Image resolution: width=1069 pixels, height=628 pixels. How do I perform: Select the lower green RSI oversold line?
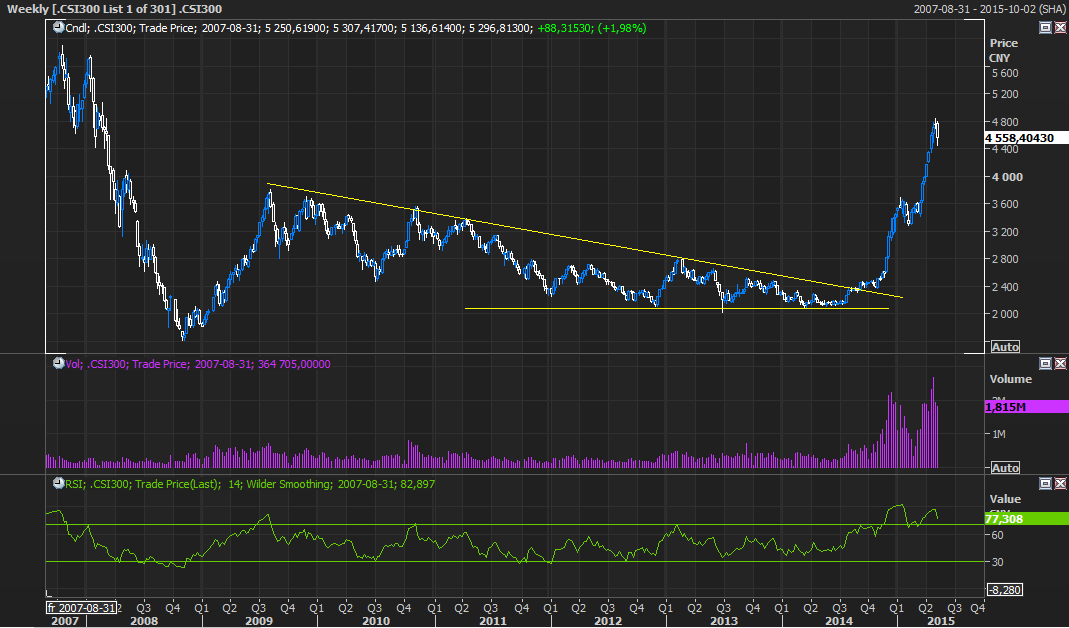[x=515, y=562]
